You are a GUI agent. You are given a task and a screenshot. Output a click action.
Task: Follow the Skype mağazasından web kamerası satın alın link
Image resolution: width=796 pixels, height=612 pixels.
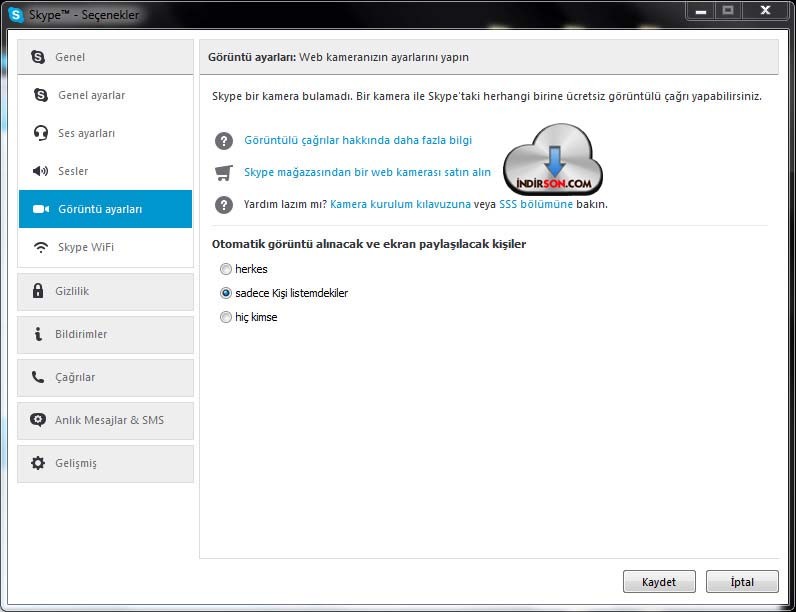[368, 172]
